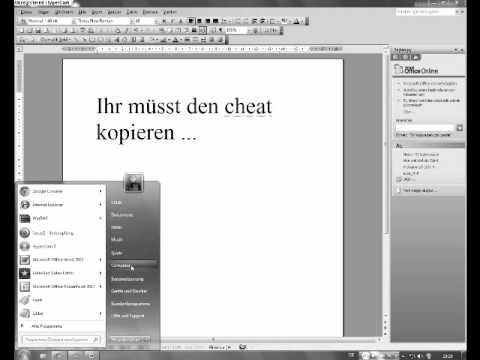Click the taskbar clock
Image resolution: width=480 pixels, height=360 pixels.
click(x=447, y=356)
